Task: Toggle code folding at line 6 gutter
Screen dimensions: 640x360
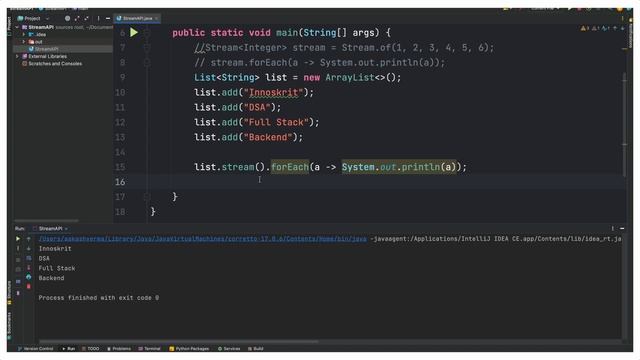Action: [x=147, y=33]
